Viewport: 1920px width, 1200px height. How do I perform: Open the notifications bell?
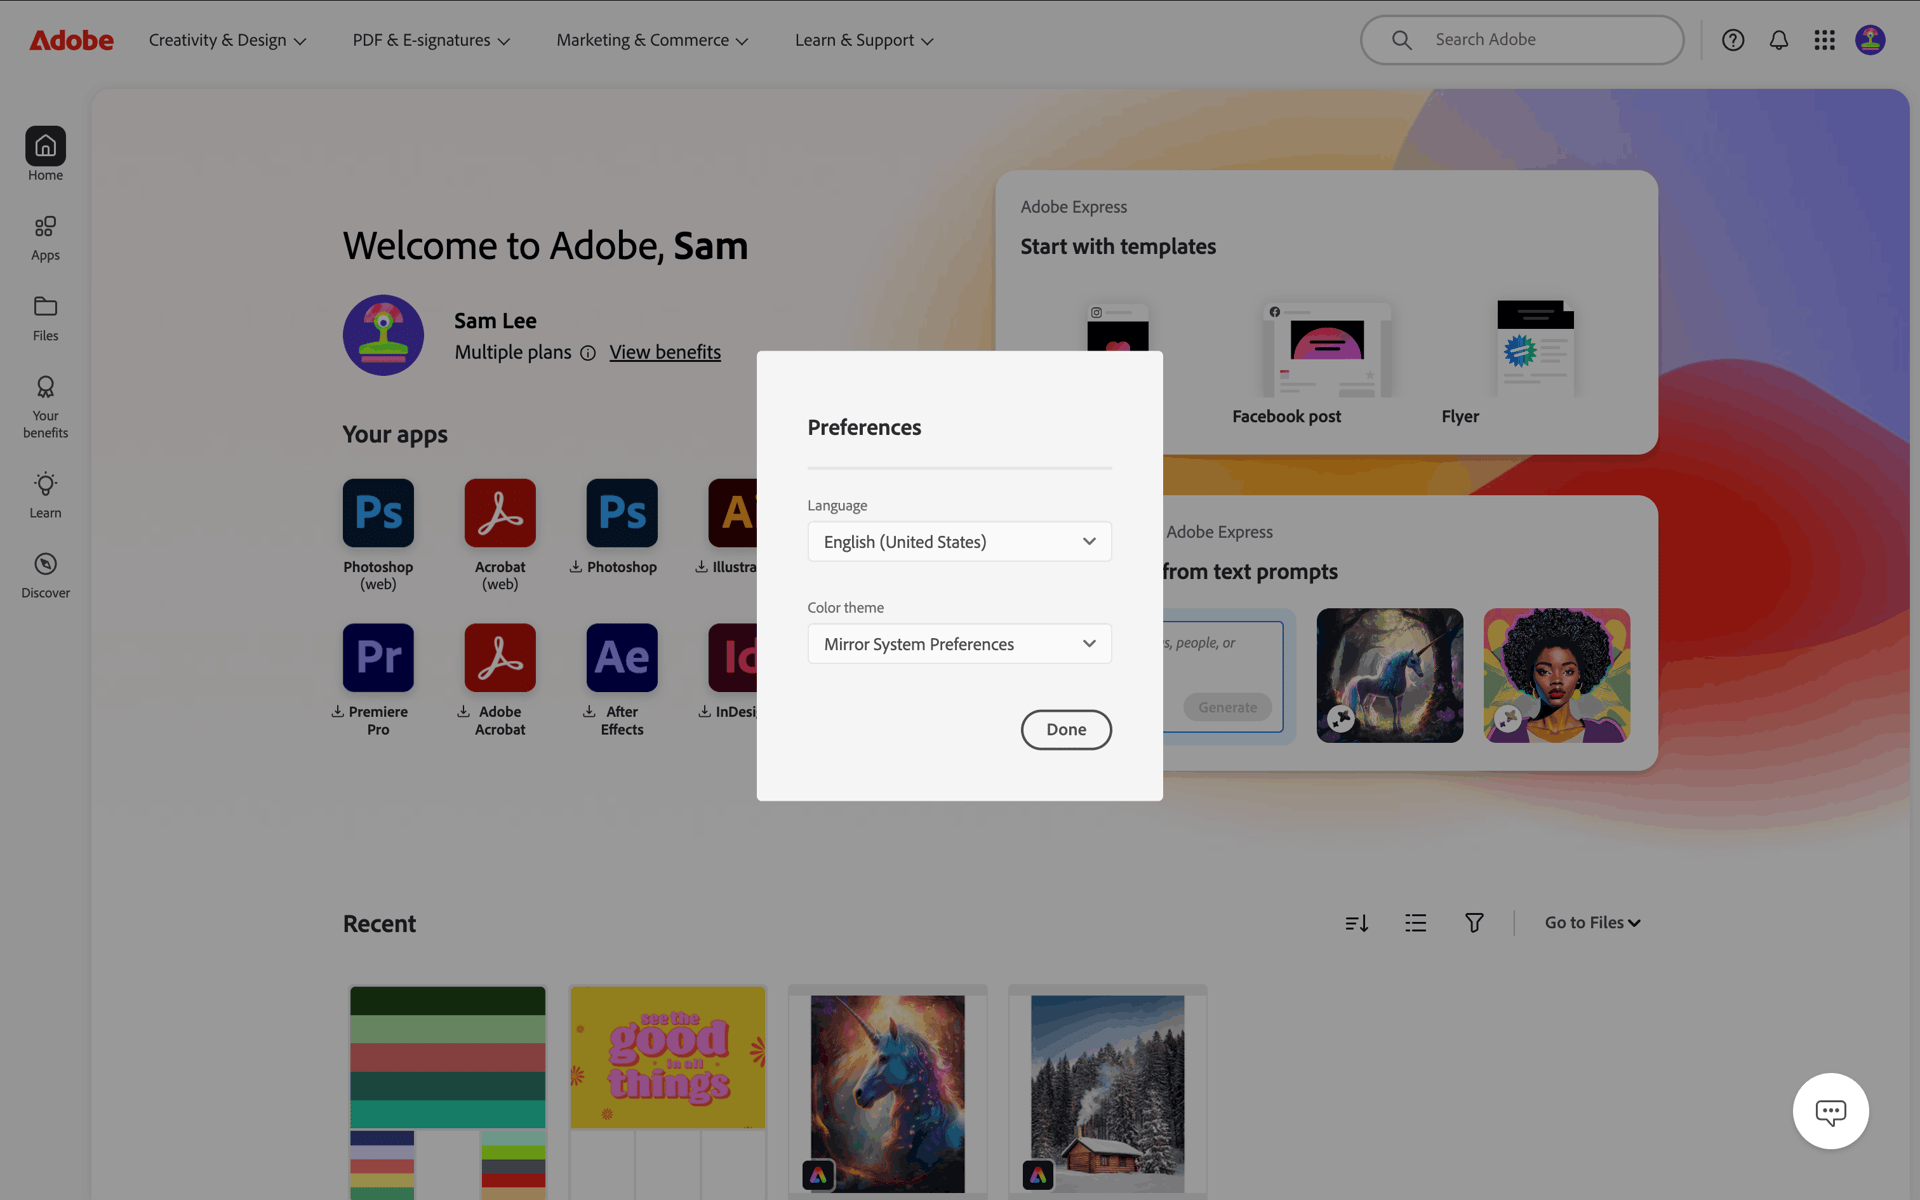(1779, 40)
